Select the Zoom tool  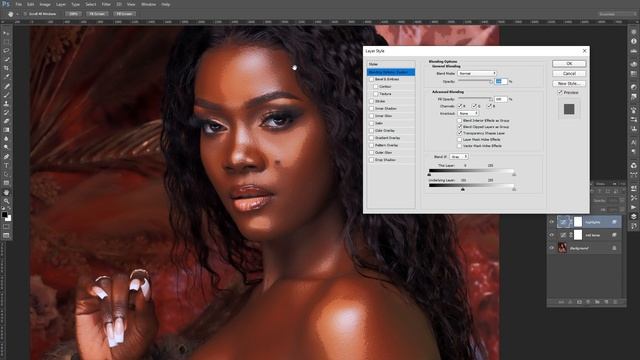(x=6, y=201)
